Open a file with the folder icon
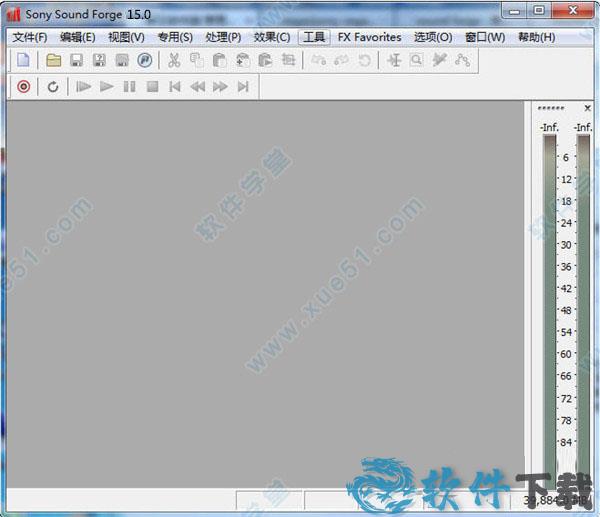This screenshot has height=517, width=600. tap(54, 60)
